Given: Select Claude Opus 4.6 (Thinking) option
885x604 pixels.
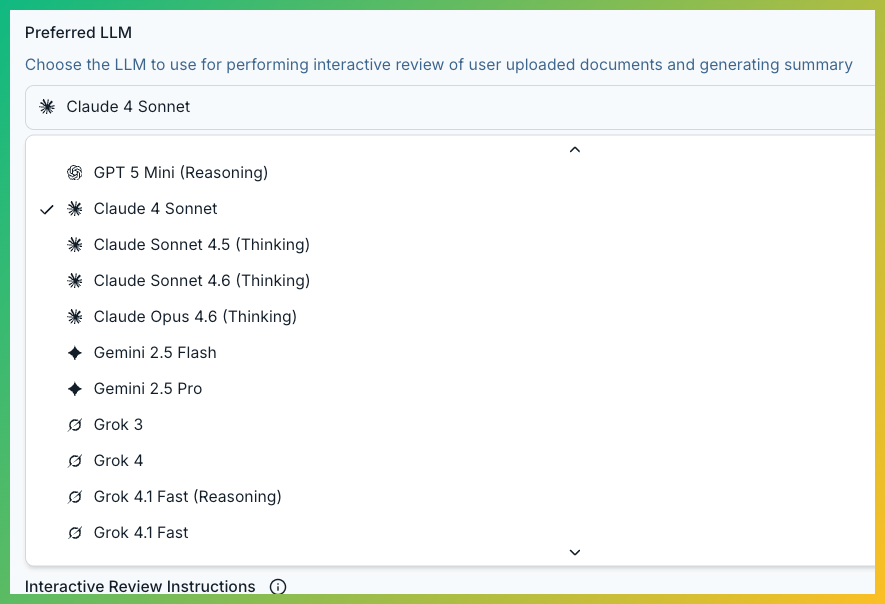Looking at the screenshot, I should coord(195,317).
